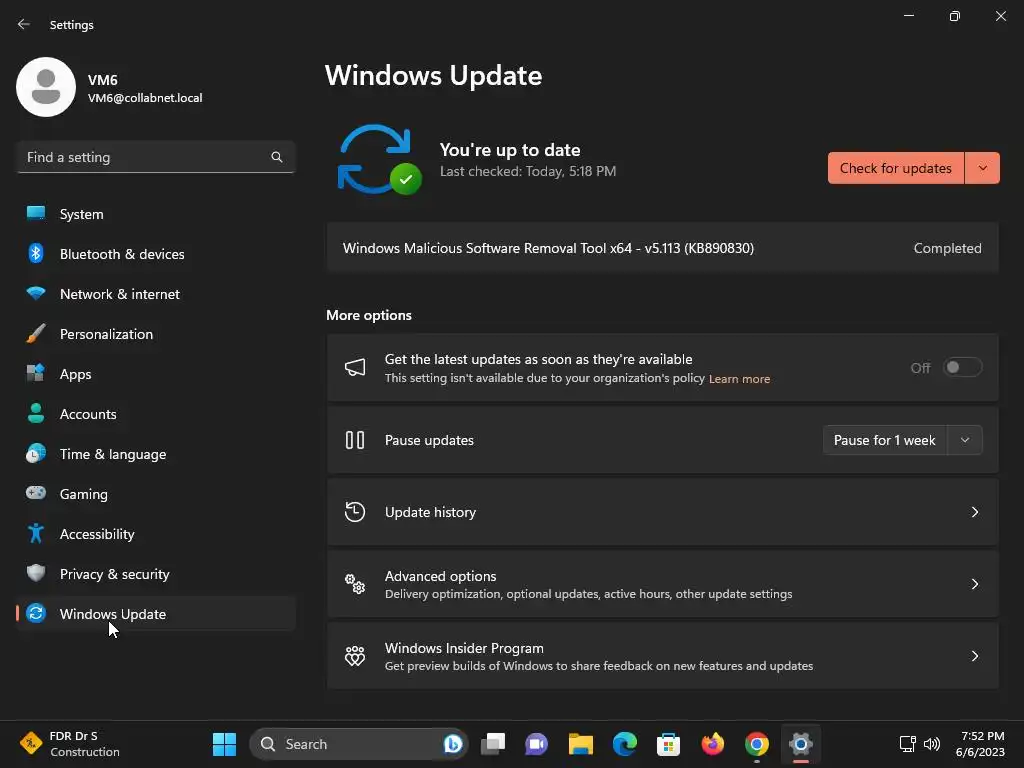Open the Chat app on the taskbar
1024x768 pixels.
(x=536, y=744)
